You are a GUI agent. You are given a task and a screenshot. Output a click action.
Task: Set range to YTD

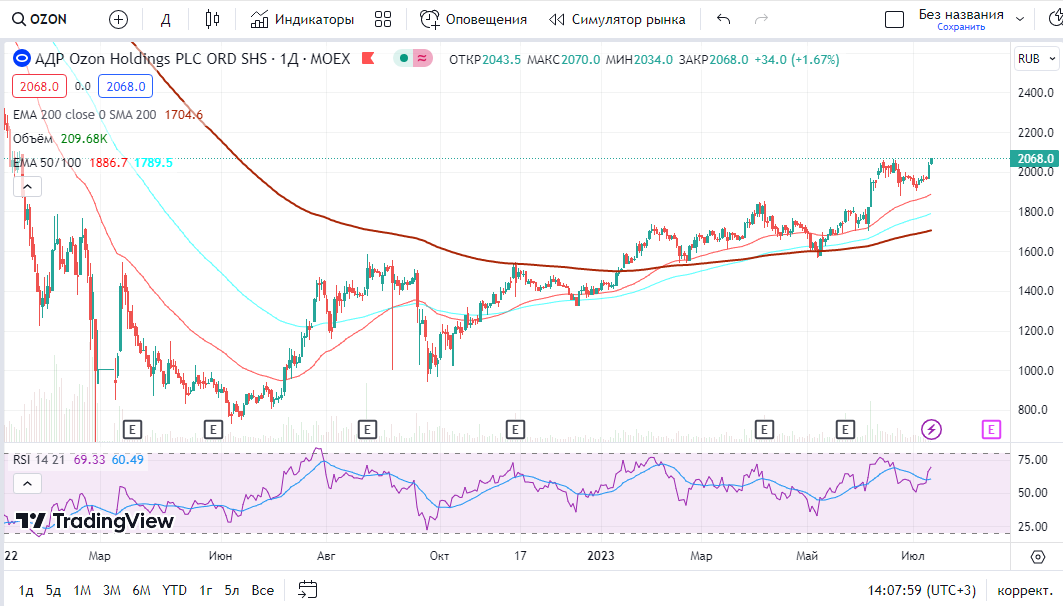pyautogui.click(x=174, y=590)
